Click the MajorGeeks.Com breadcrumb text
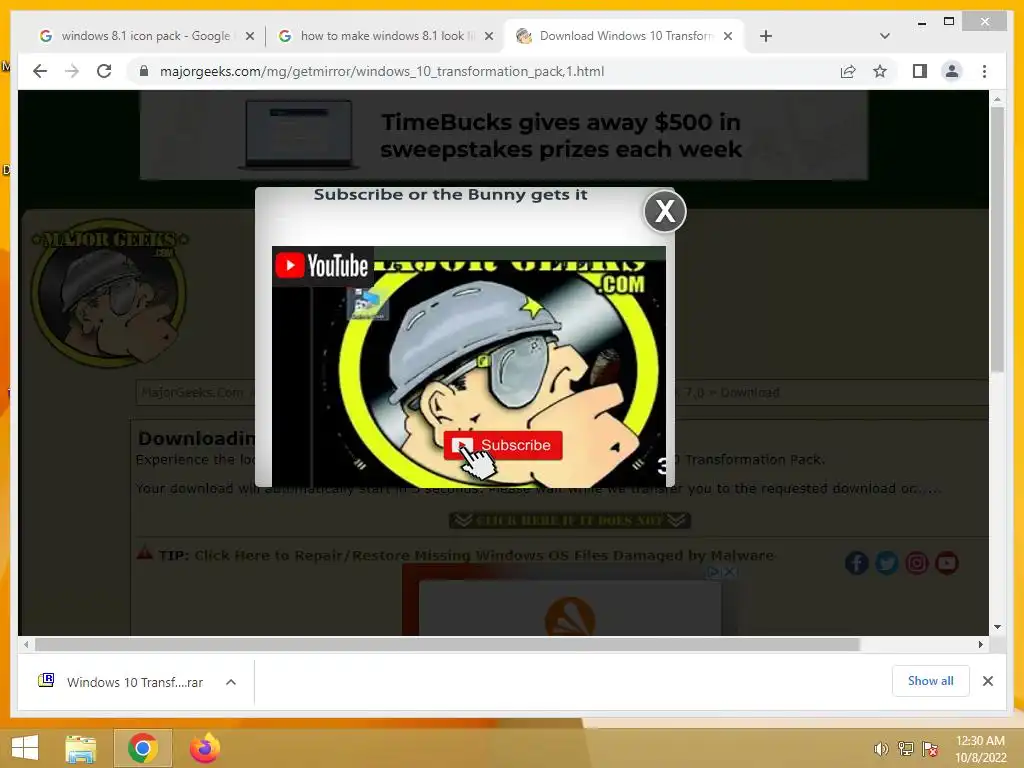1024x768 pixels. 192,392
